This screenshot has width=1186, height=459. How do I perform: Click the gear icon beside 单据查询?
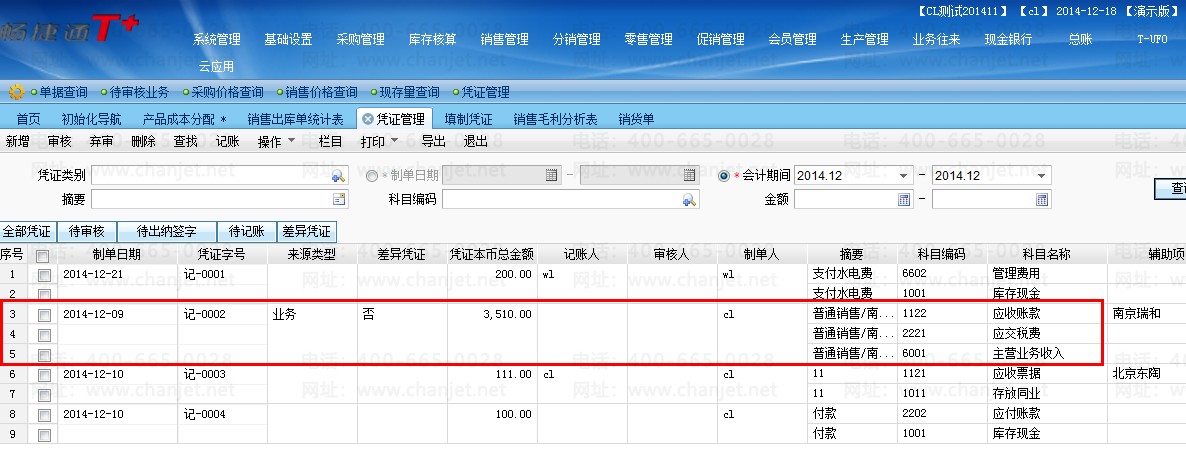point(16,92)
